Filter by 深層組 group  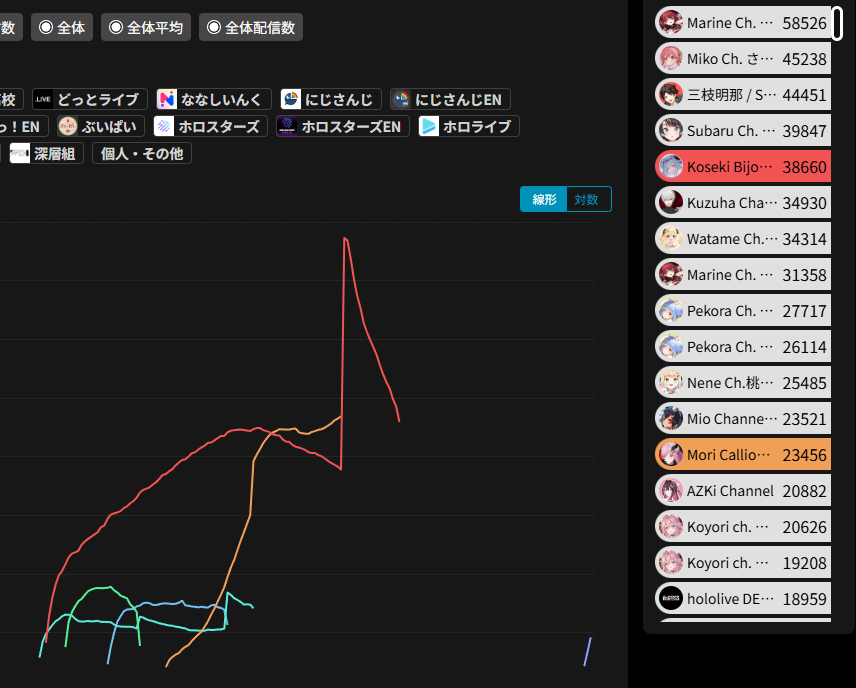click(46, 153)
